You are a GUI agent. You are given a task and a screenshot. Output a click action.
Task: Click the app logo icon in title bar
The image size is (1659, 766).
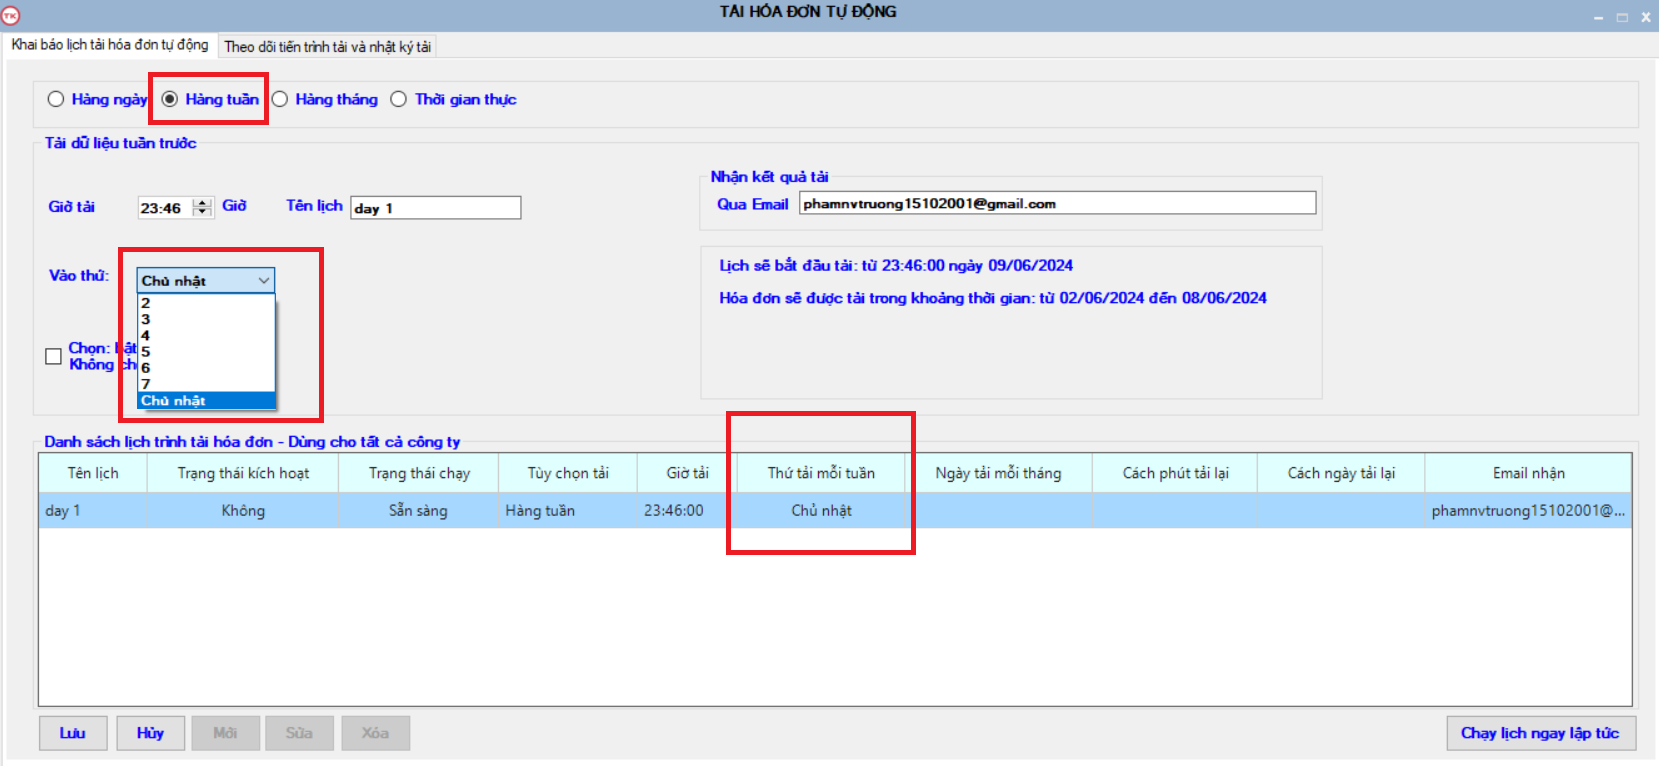11,15
